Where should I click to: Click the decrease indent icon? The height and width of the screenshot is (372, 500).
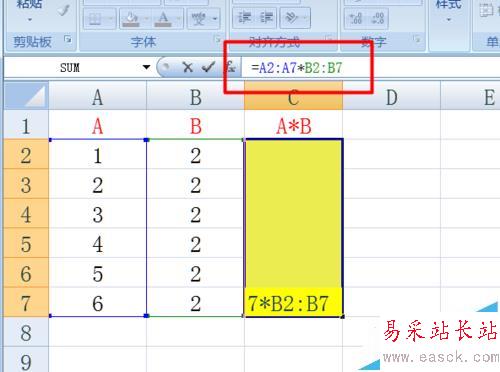pyautogui.click(x=244, y=18)
